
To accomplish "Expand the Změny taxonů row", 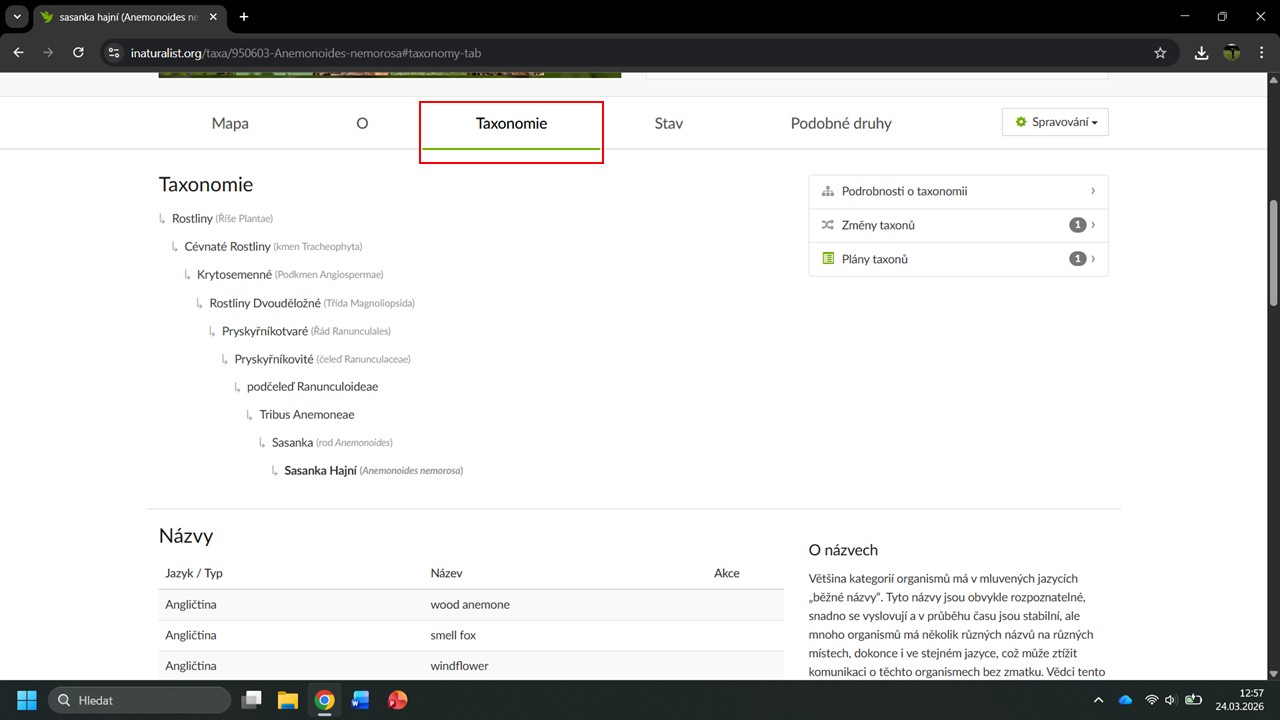I will (x=957, y=225).
